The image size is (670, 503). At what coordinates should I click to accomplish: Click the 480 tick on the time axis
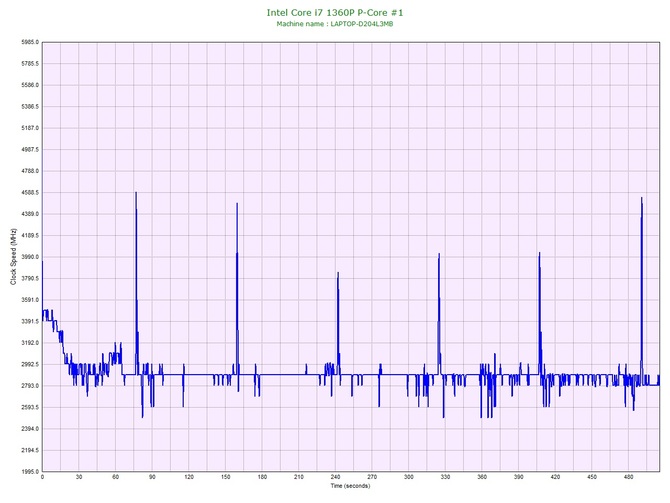pos(629,477)
